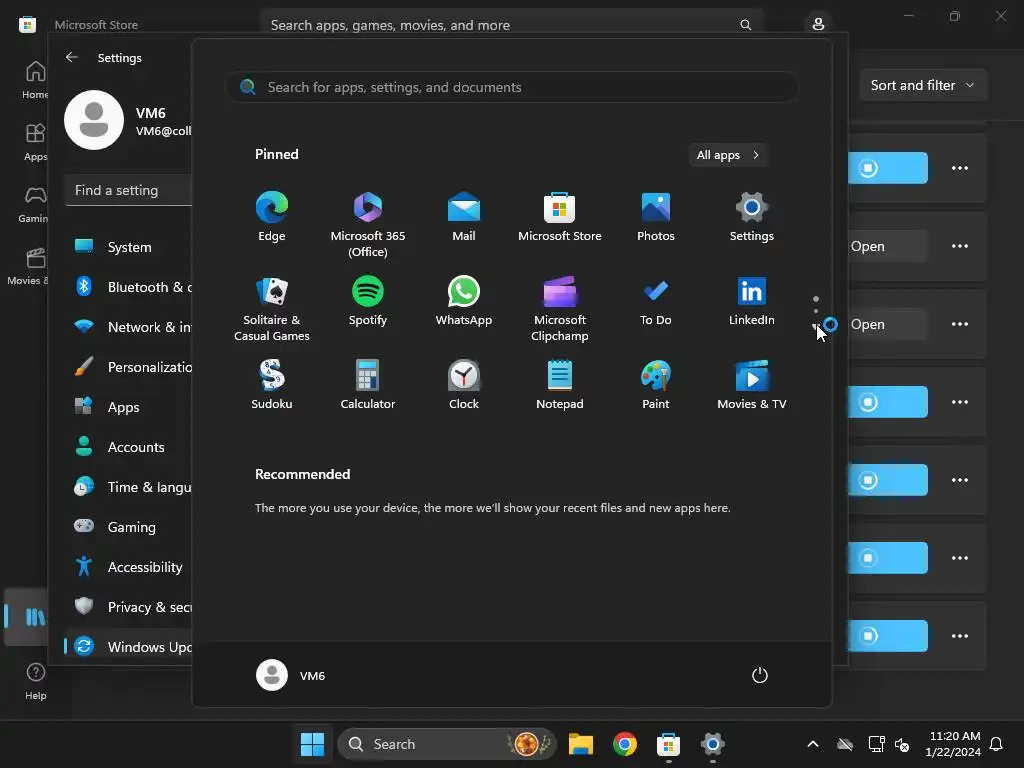
Task: Click the VM6 profile picture in Settings
Action: tap(94, 120)
